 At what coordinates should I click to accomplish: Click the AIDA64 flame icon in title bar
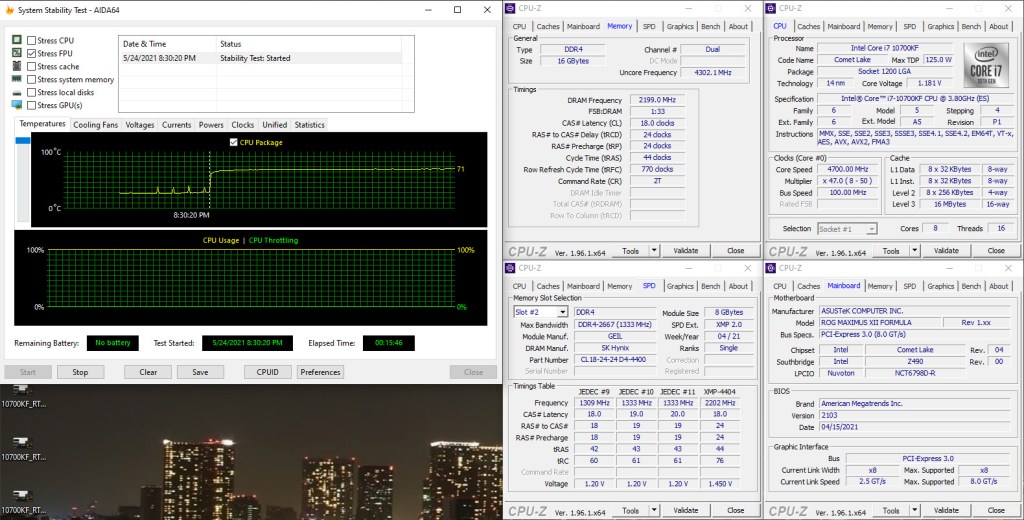coord(9,9)
